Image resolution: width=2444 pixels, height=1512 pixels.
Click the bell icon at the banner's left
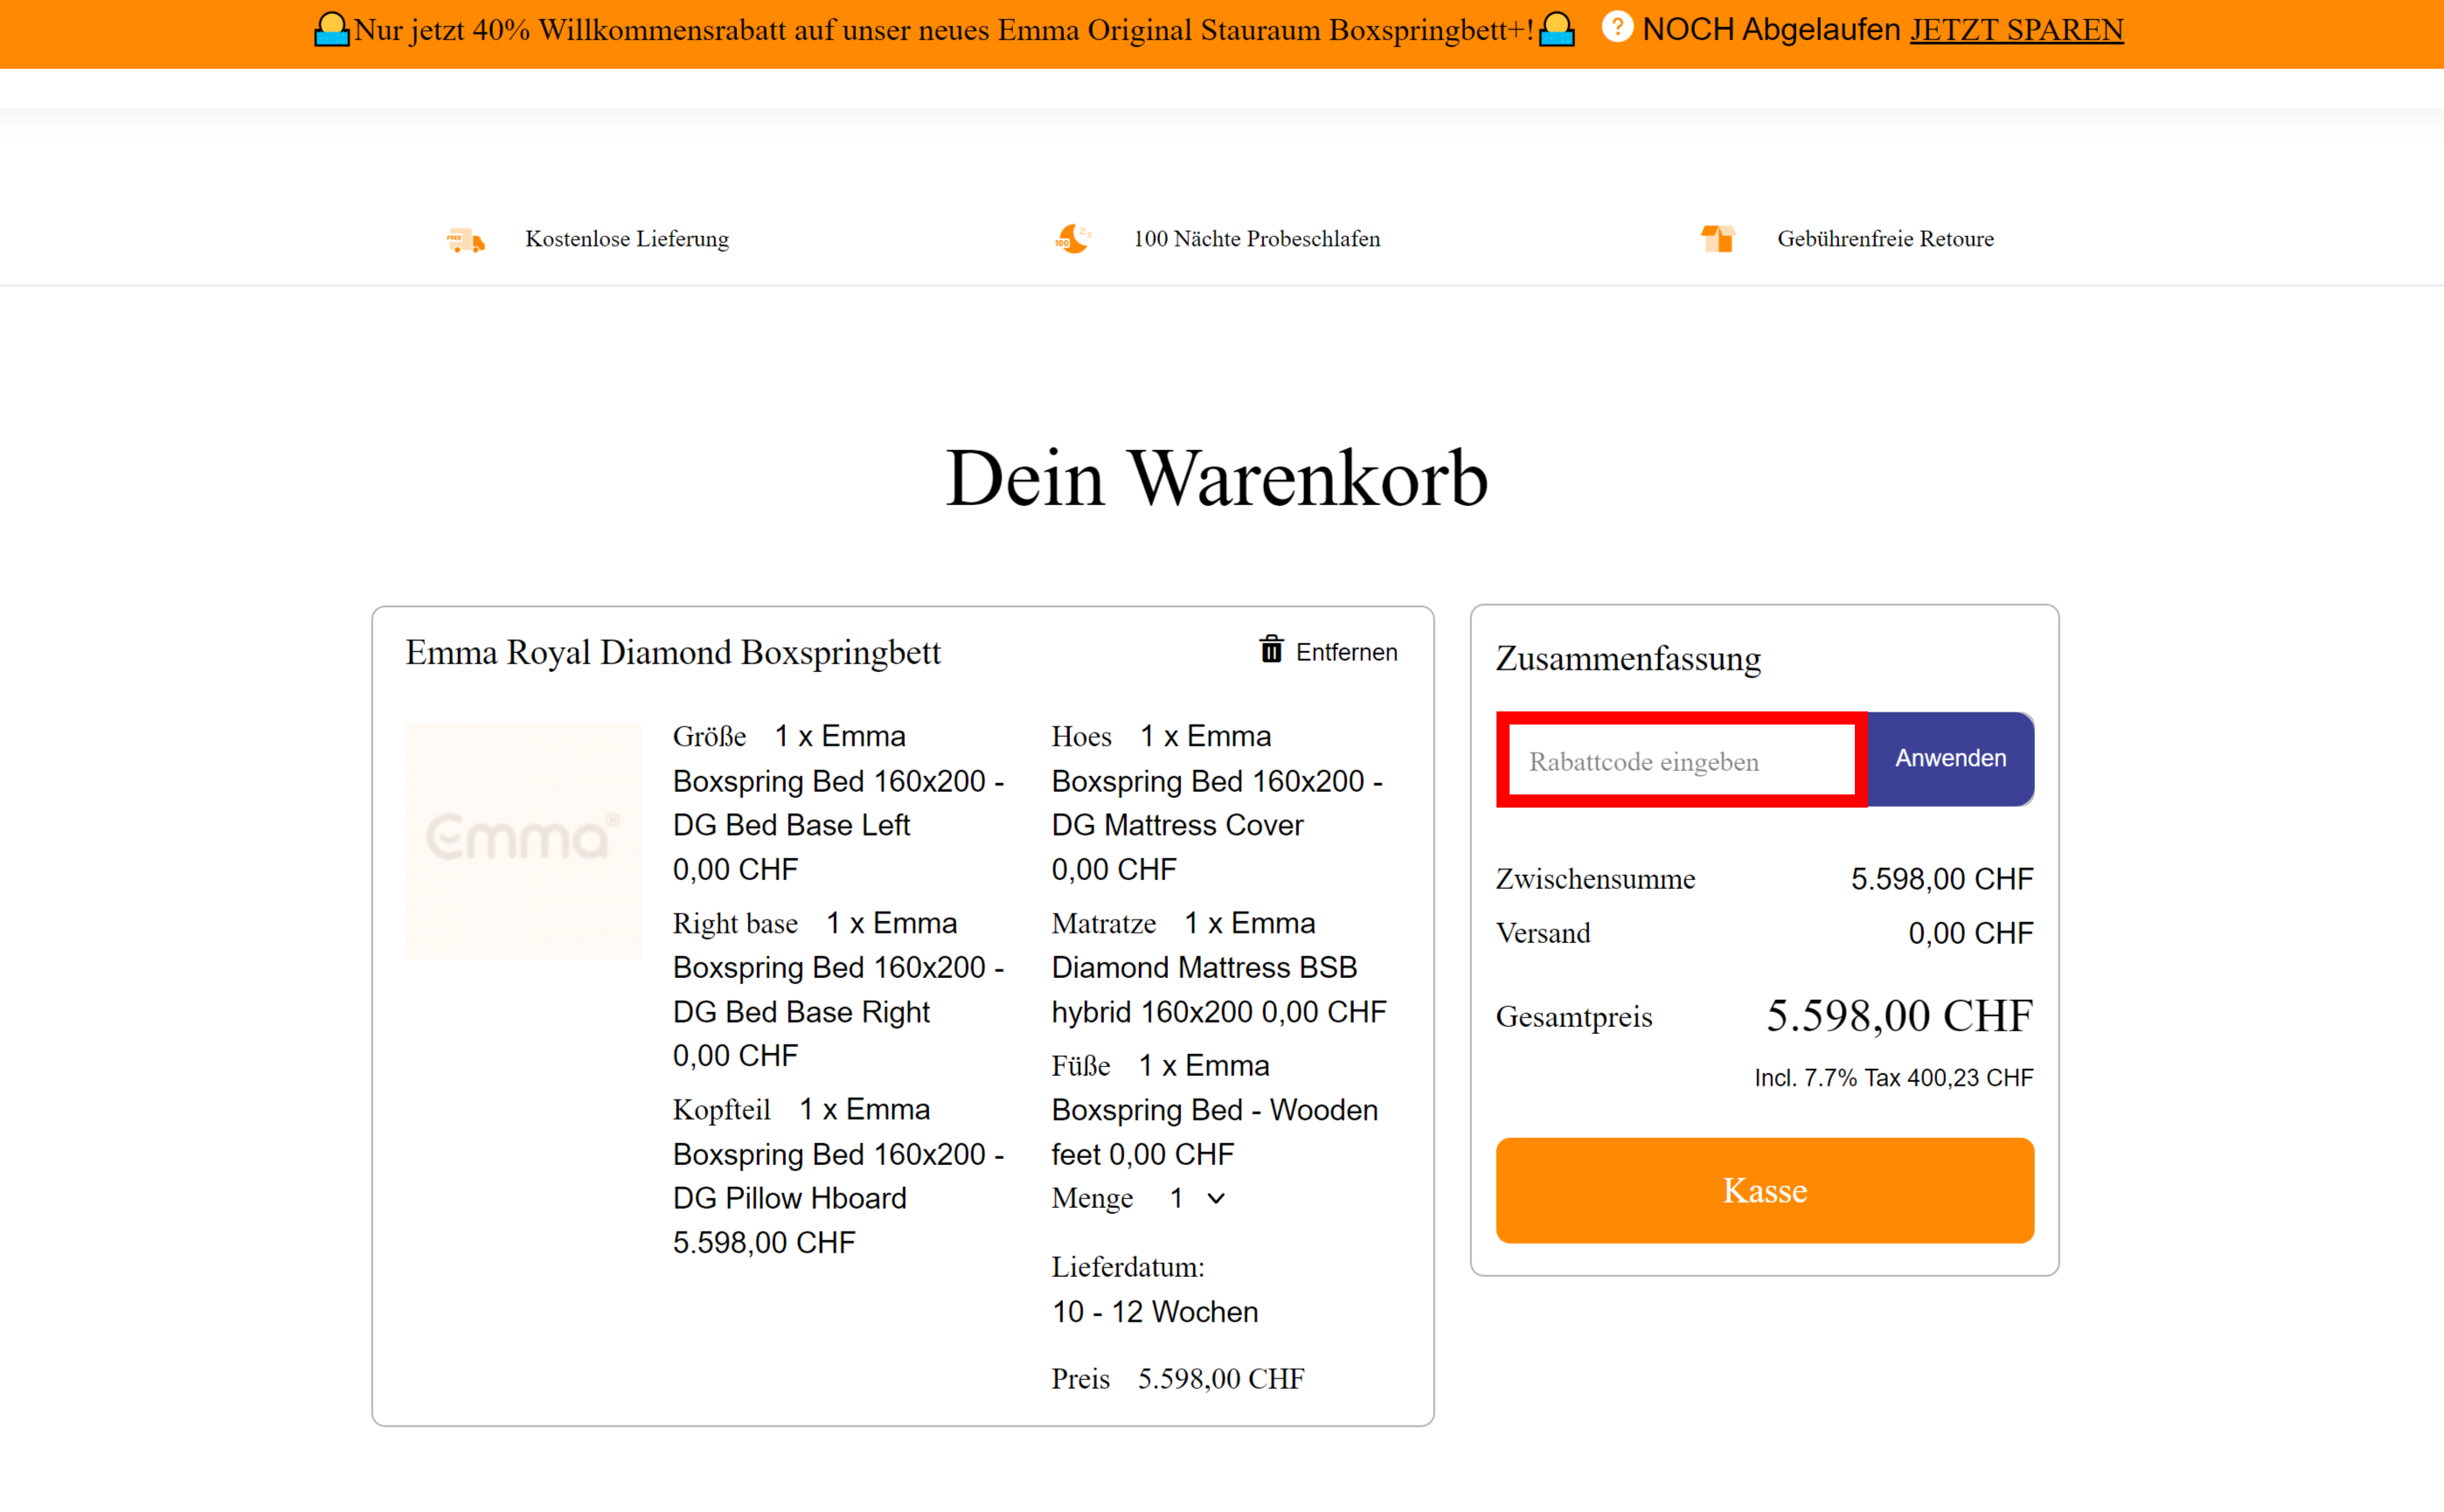(x=331, y=30)
